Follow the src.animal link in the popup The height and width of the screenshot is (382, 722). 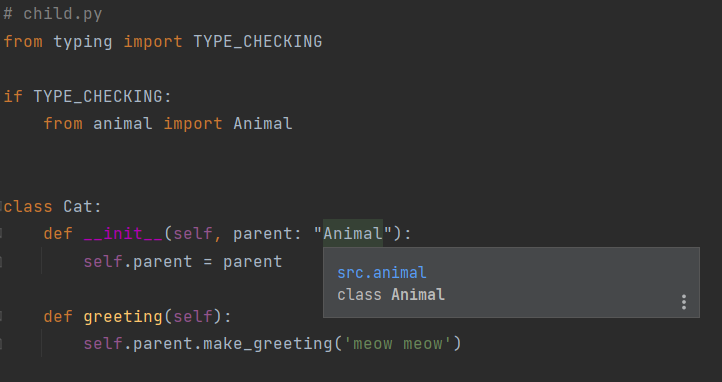point(382,272)
